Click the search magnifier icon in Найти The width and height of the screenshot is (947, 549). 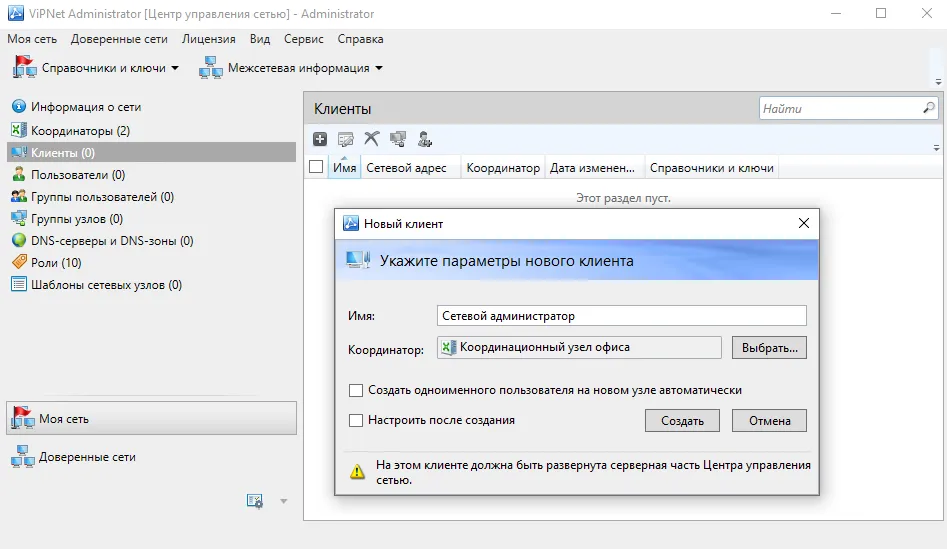coord(928,108)
